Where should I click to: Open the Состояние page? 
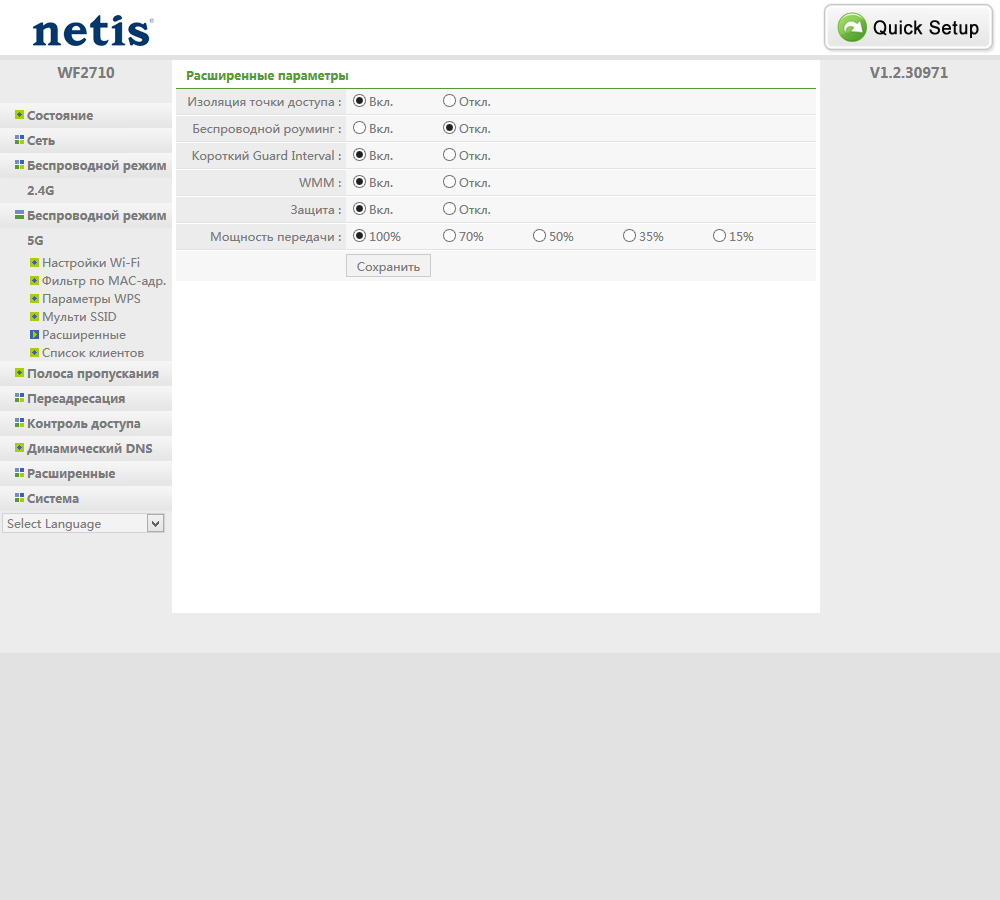tap(60, 115)
